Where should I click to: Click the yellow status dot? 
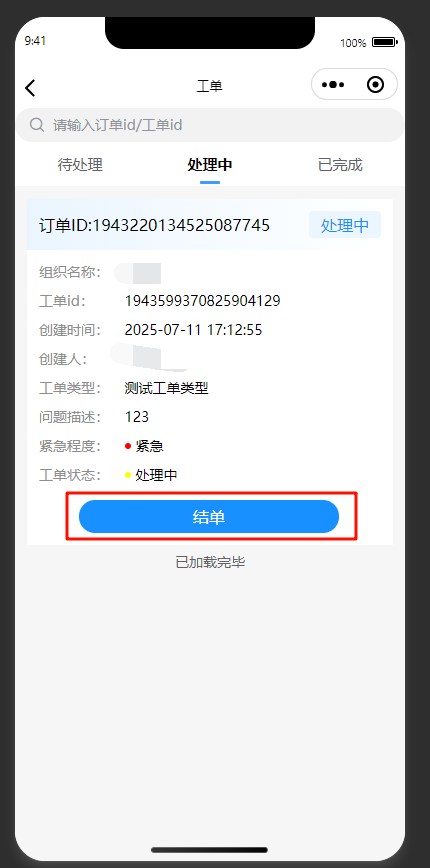point(128,475)
